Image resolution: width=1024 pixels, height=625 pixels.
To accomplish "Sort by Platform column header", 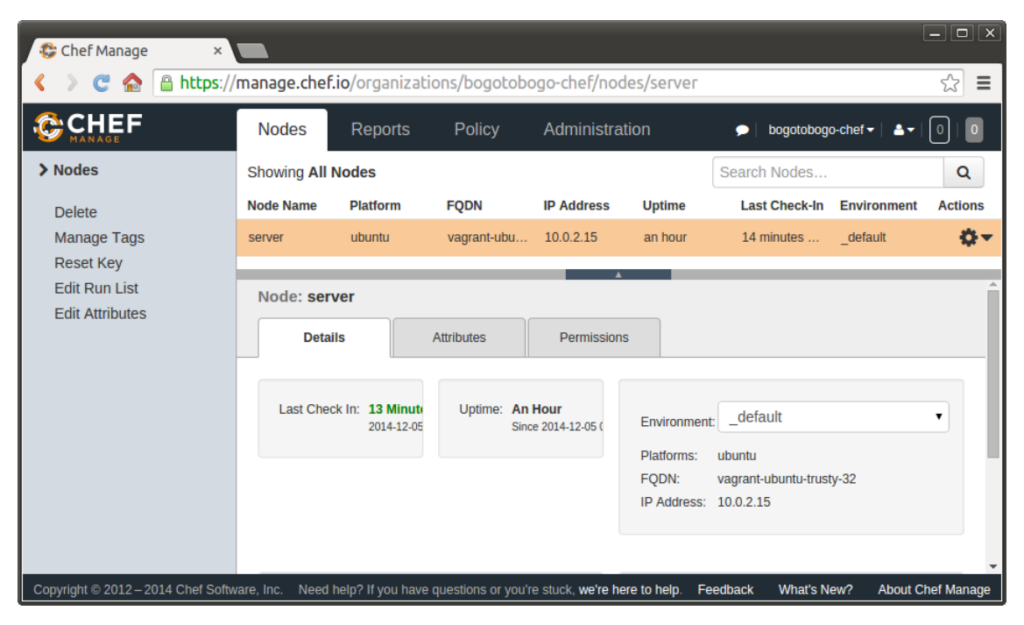I will (x=375, y=206).
